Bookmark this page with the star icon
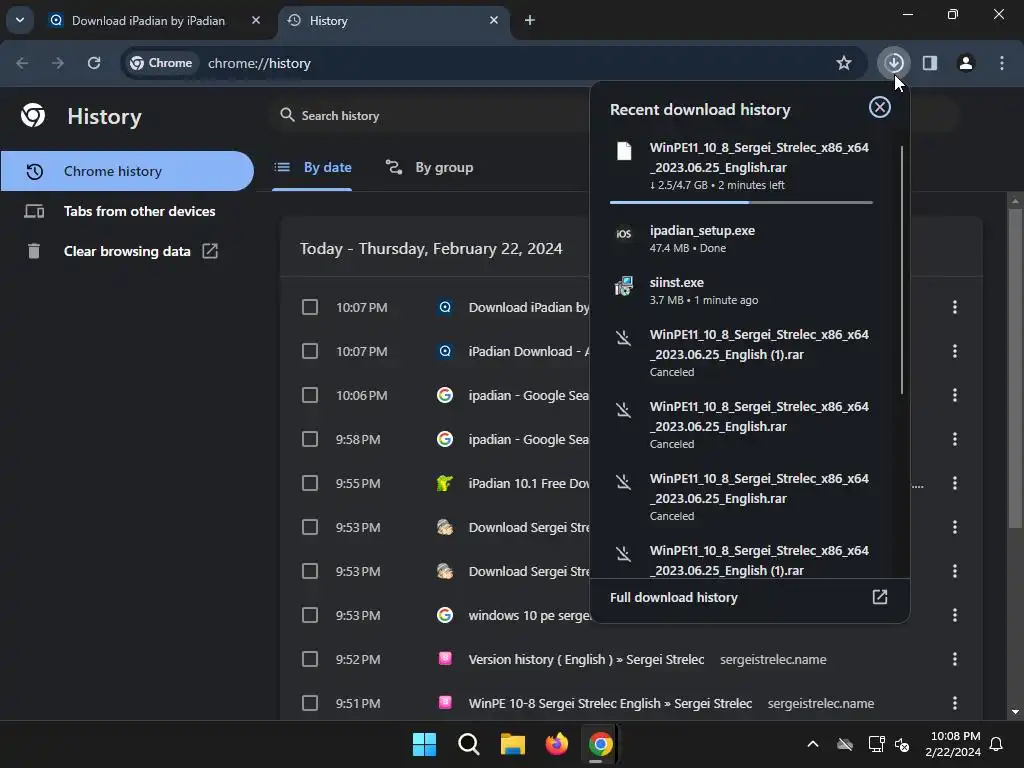Image resolution: width=1024 pixels, height=768 pixels. click(844, 63)
